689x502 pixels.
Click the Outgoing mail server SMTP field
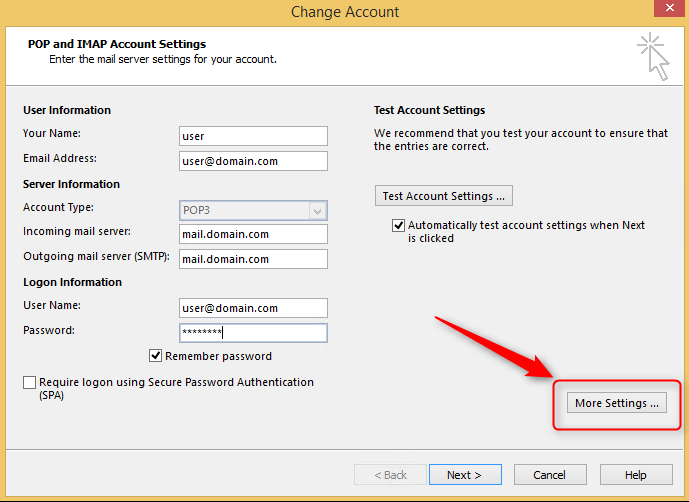tap(253, 259)
